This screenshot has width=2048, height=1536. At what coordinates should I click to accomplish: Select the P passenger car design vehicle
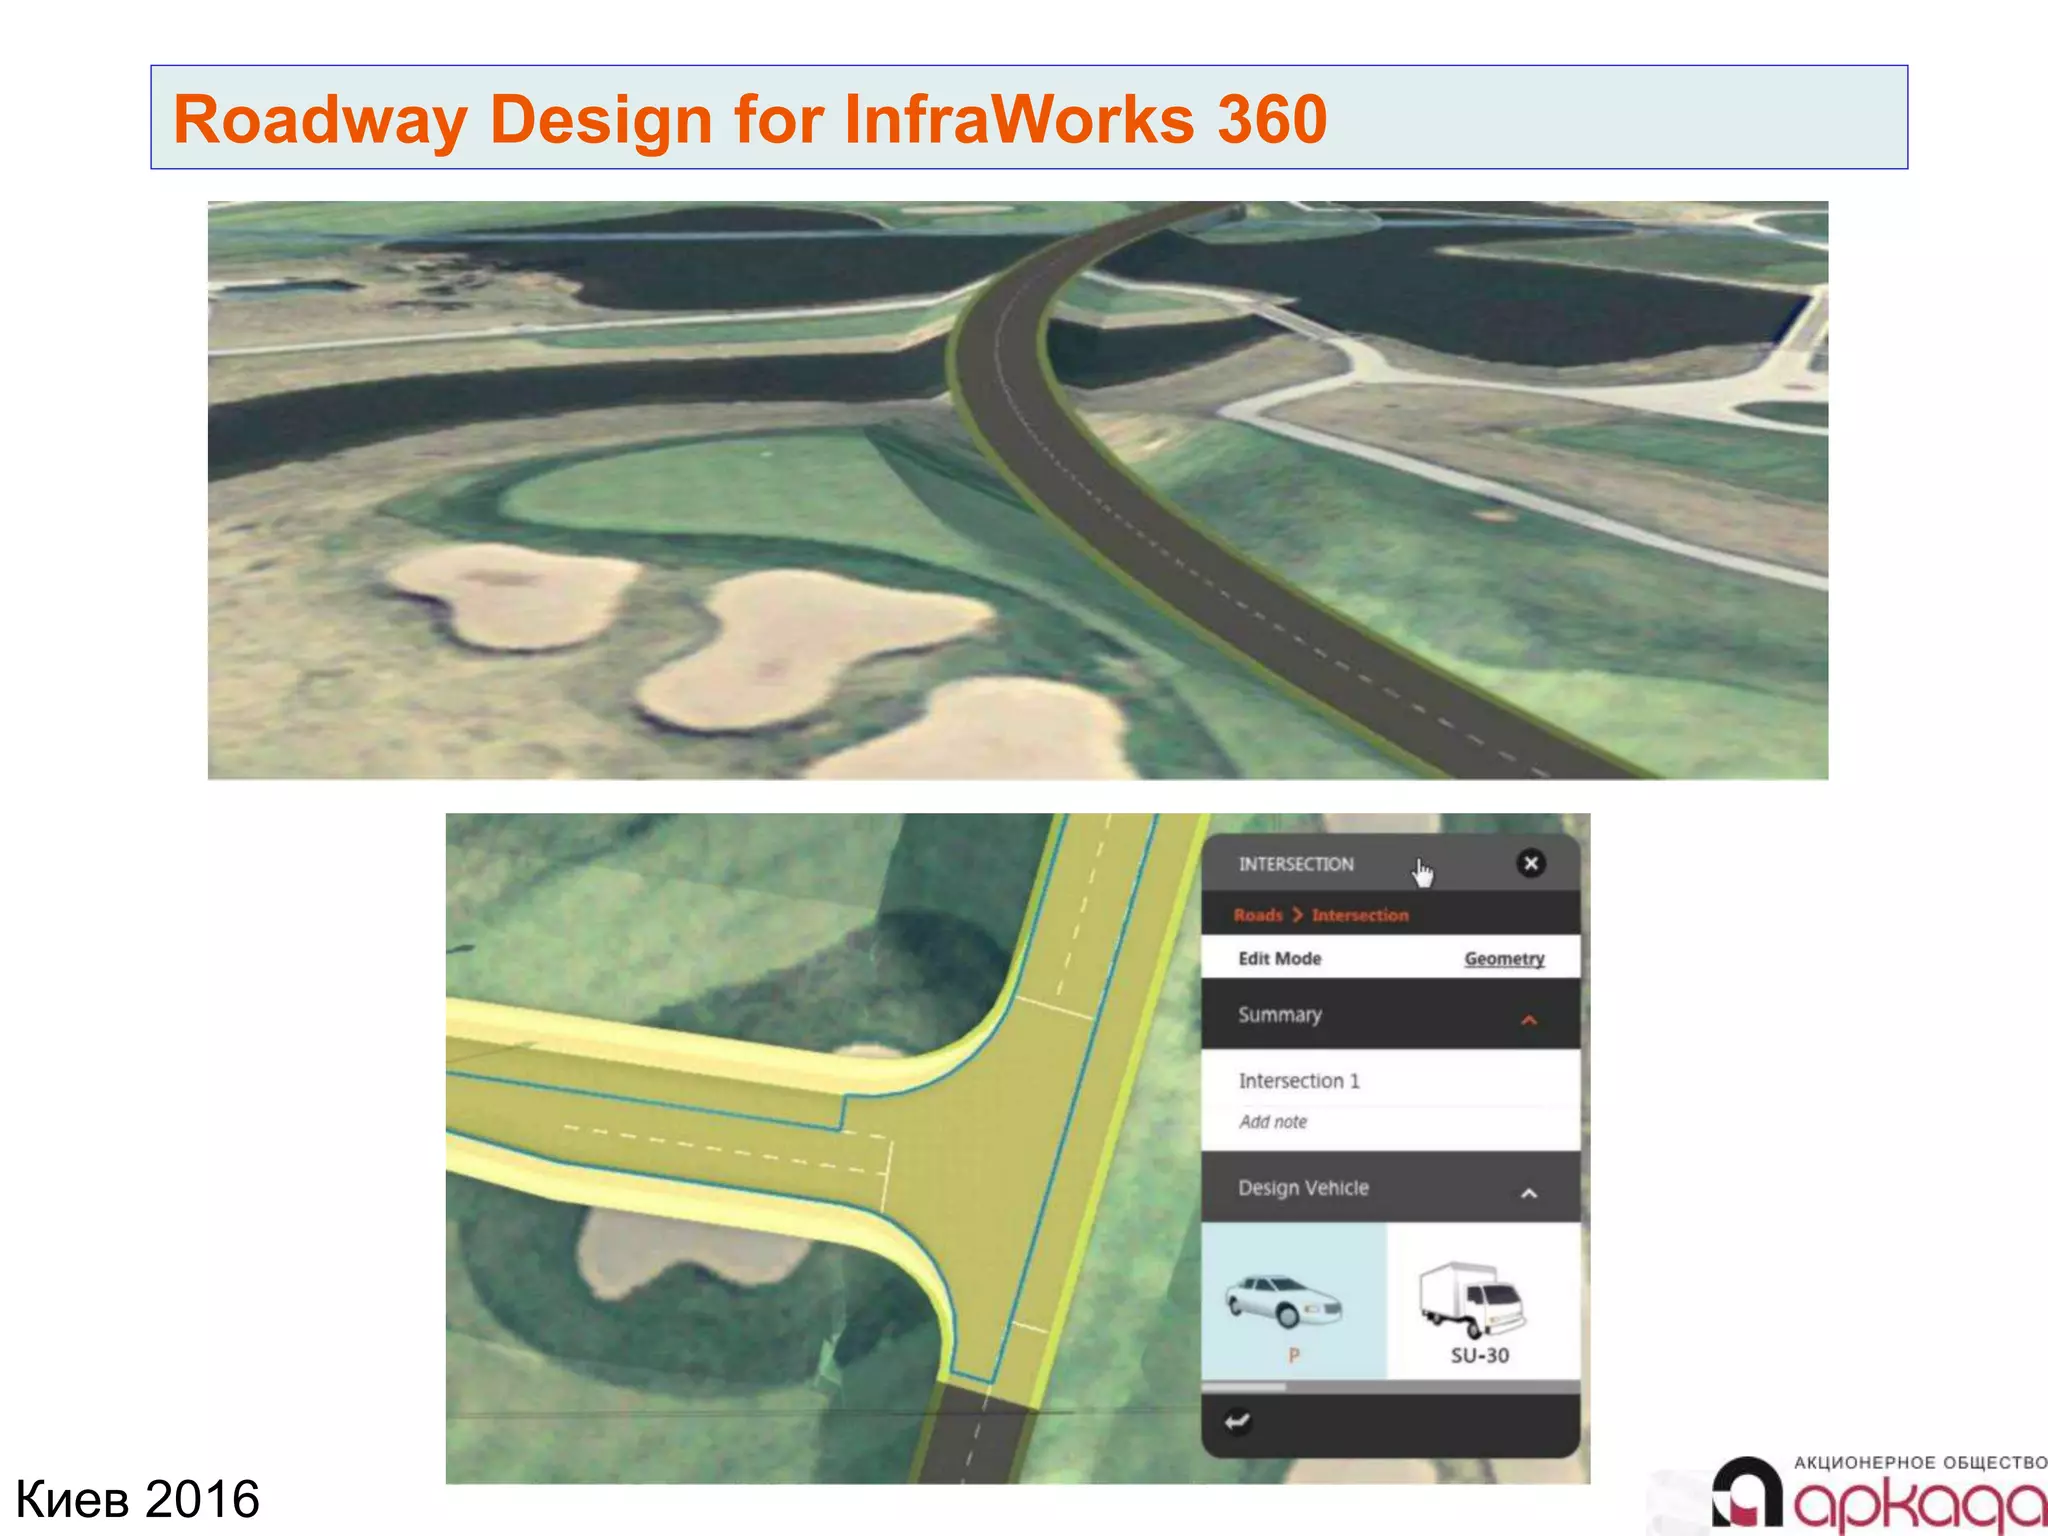(x=1293, y=1302)
